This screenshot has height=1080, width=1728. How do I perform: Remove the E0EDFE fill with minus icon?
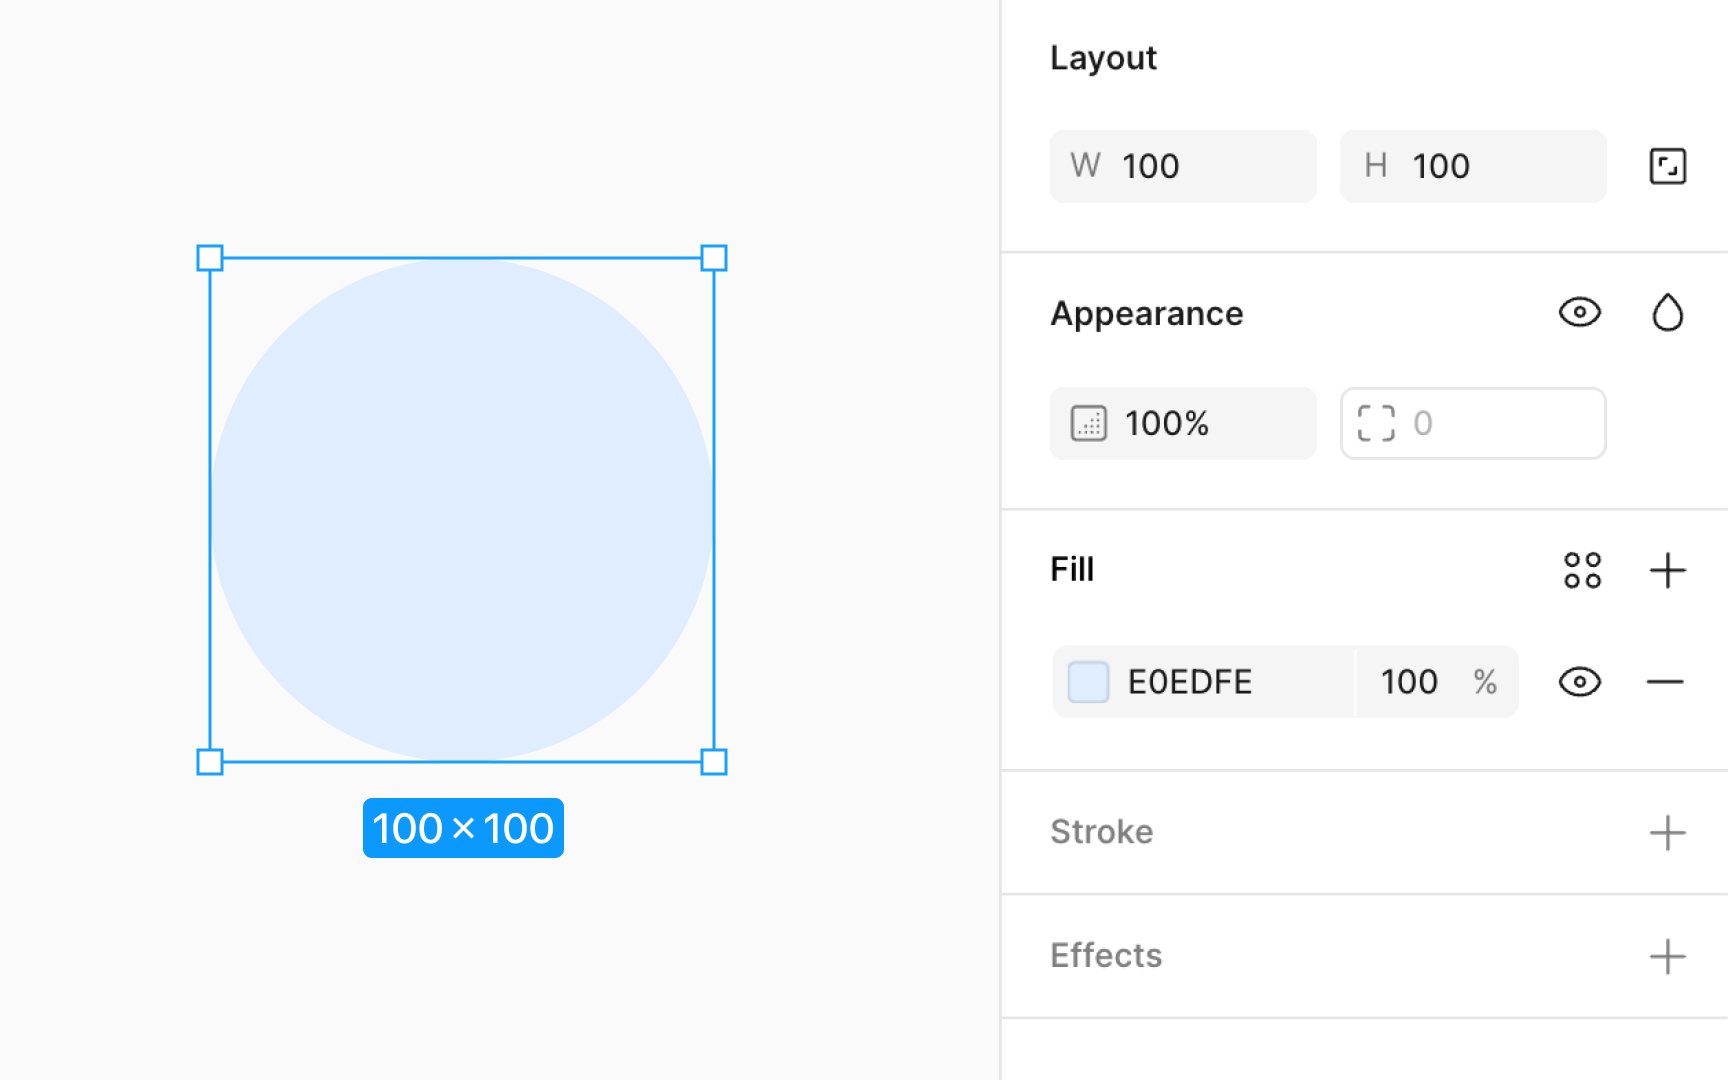[1665, 682]
